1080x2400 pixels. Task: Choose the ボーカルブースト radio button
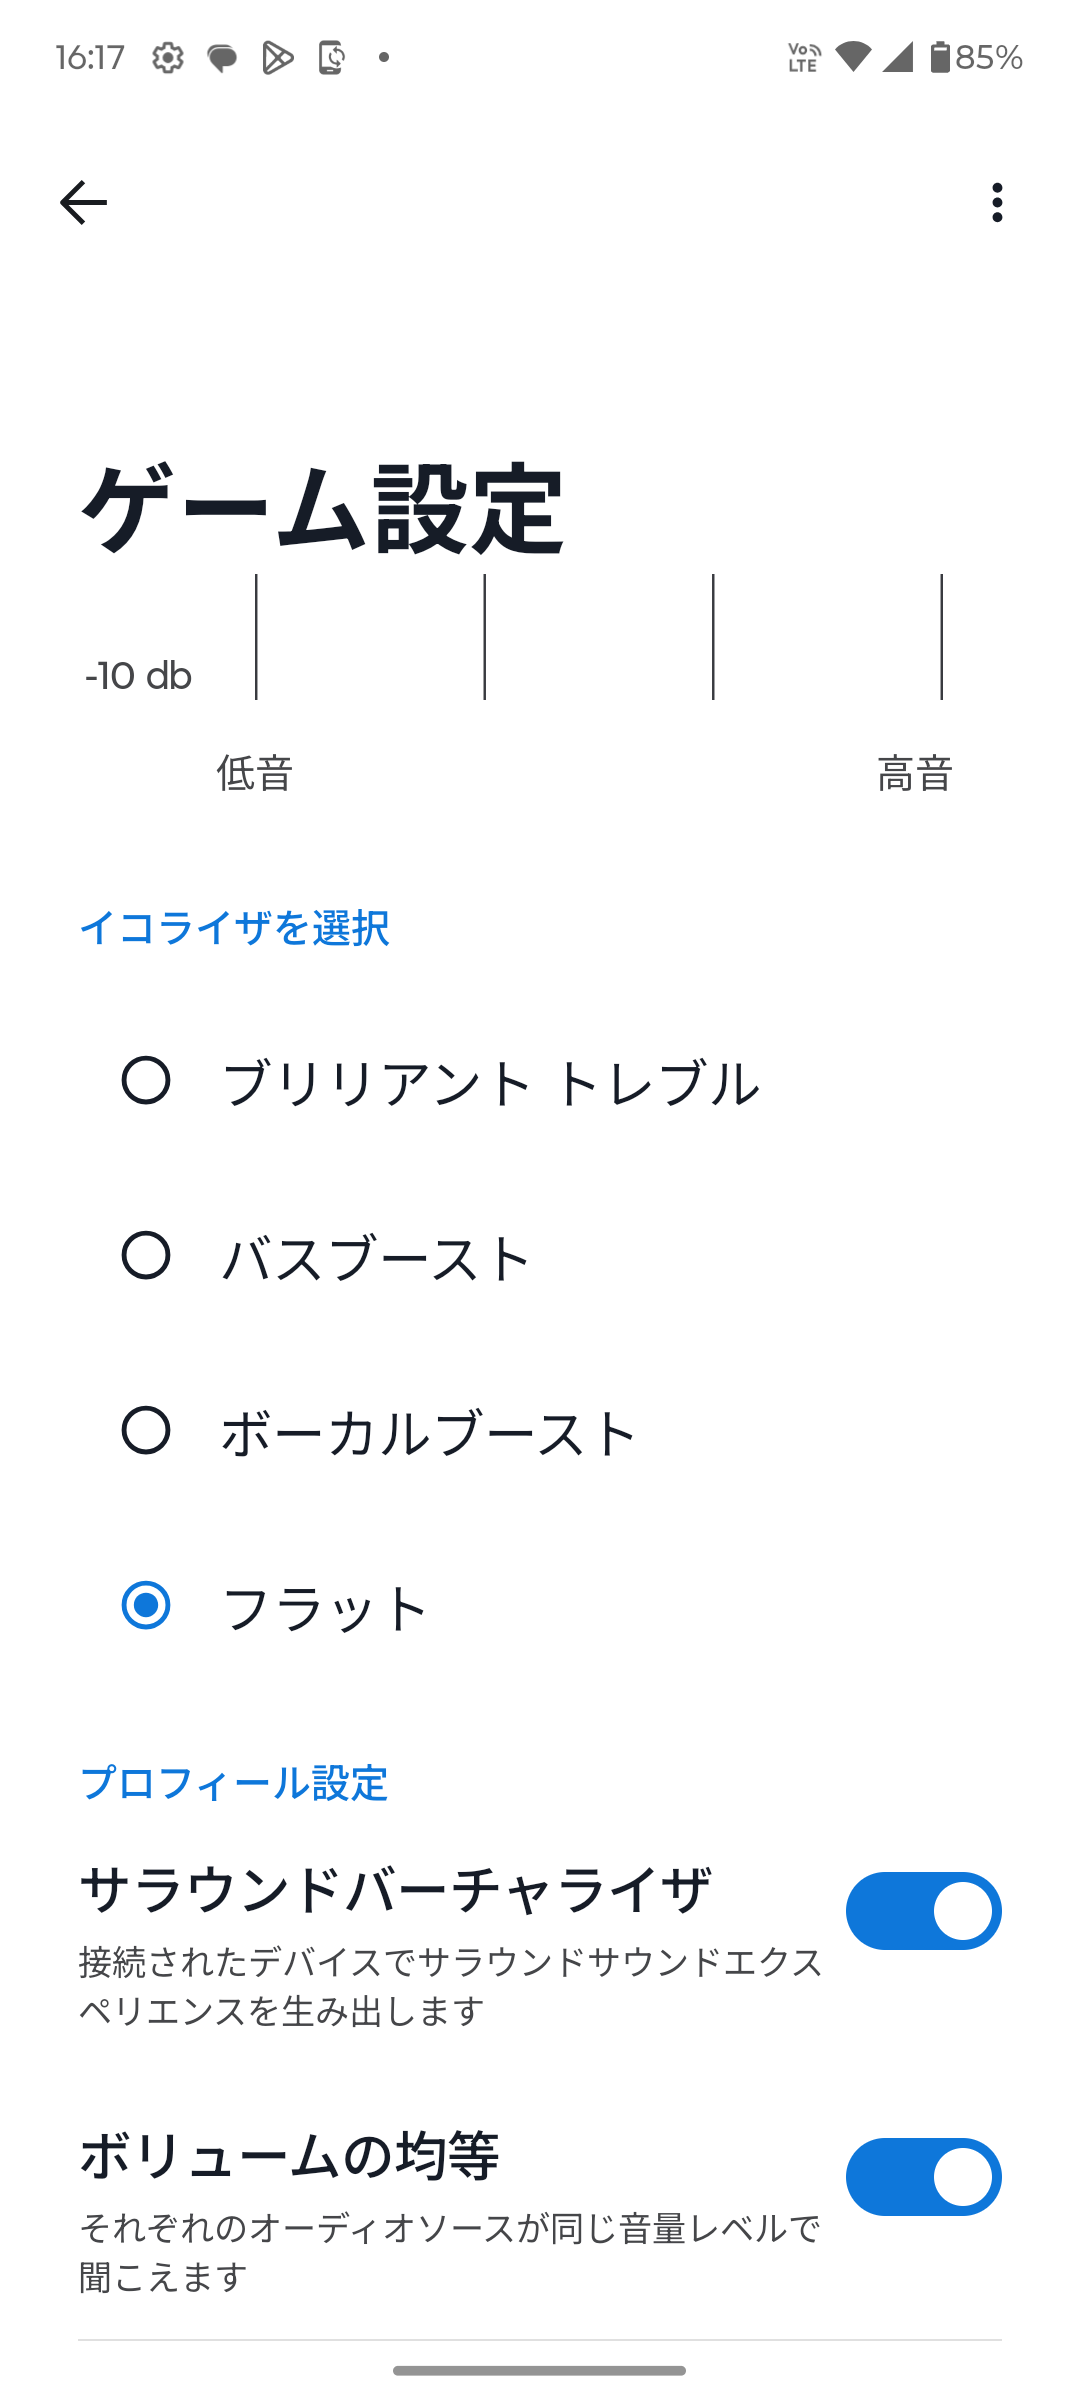click(146, 1431)
